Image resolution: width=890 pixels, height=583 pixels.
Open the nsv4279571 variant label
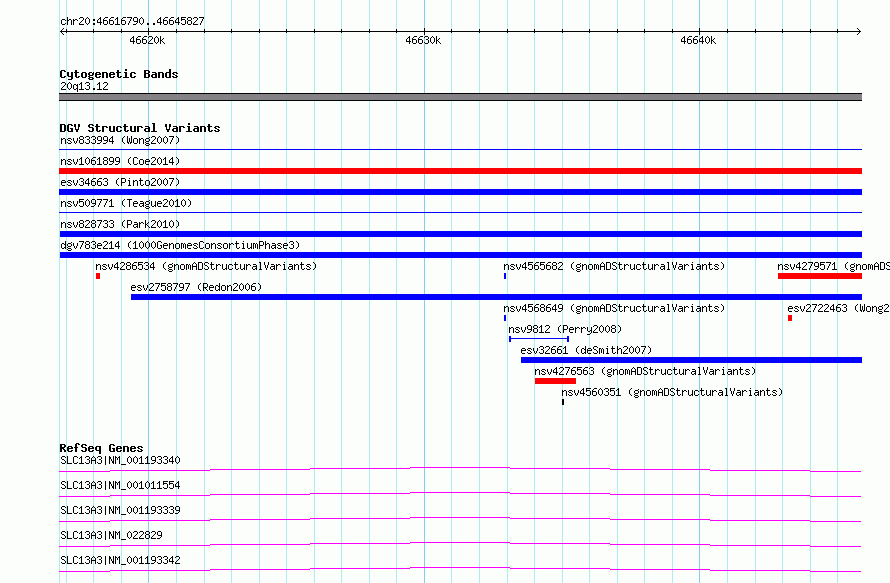(833, 266)
